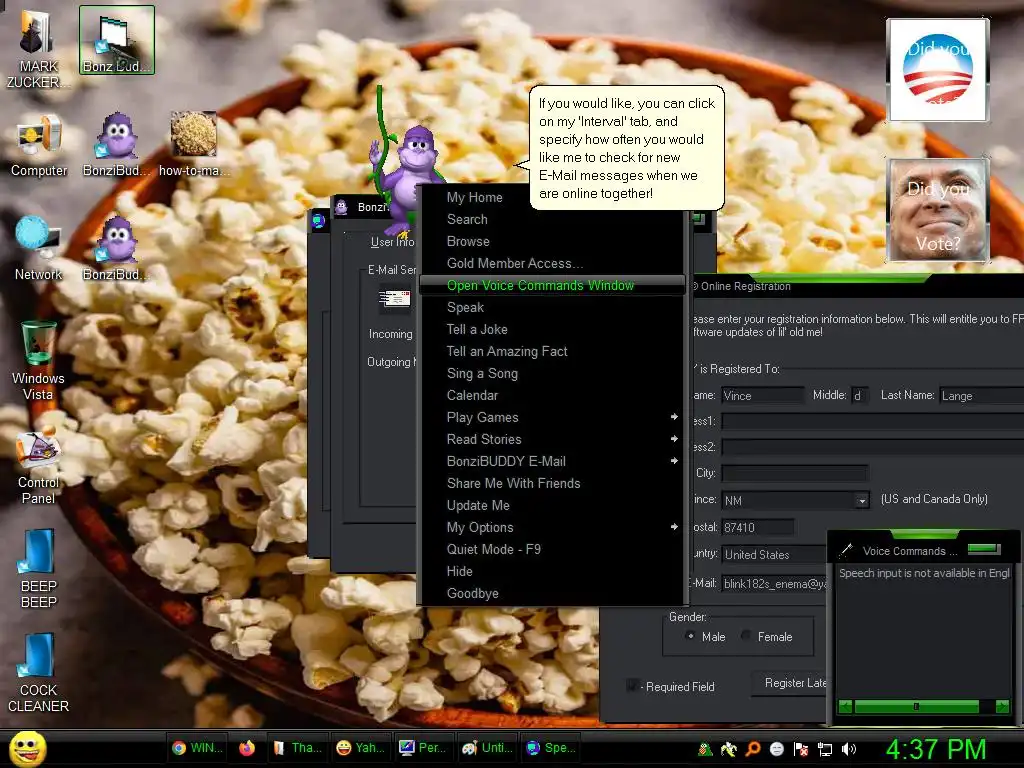Select Browse in the Bonzi menu
The width and height of the screenshot is (1024, 768).
[551, 242]
